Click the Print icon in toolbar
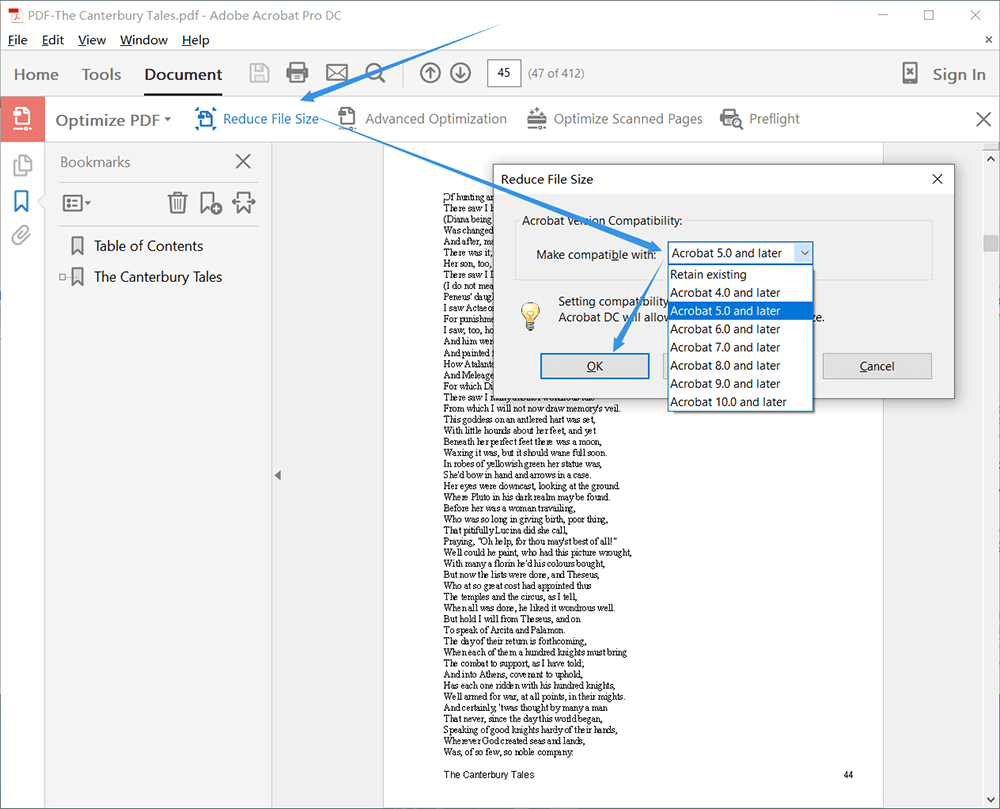Screen dimensions: 1000x809 click(297, 73)
